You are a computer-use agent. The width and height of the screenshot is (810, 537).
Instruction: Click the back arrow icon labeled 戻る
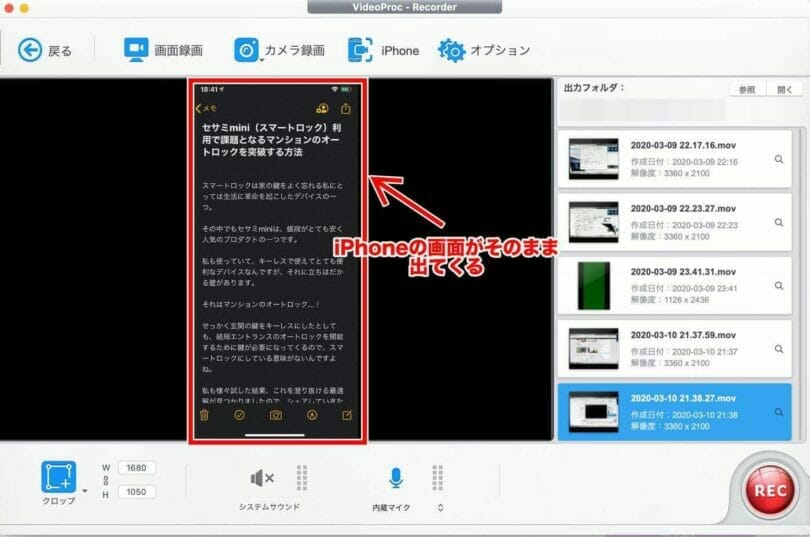30,50
